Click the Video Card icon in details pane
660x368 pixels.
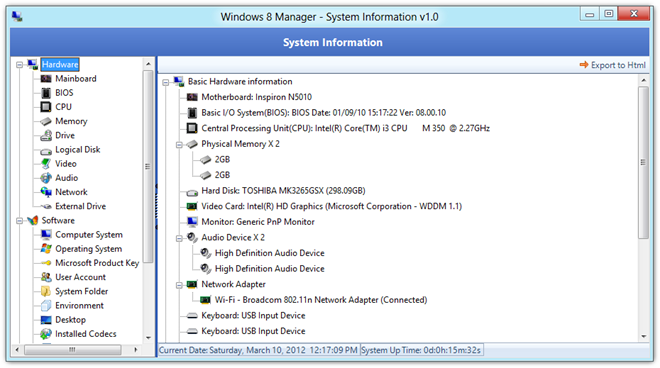click(192, 206)
